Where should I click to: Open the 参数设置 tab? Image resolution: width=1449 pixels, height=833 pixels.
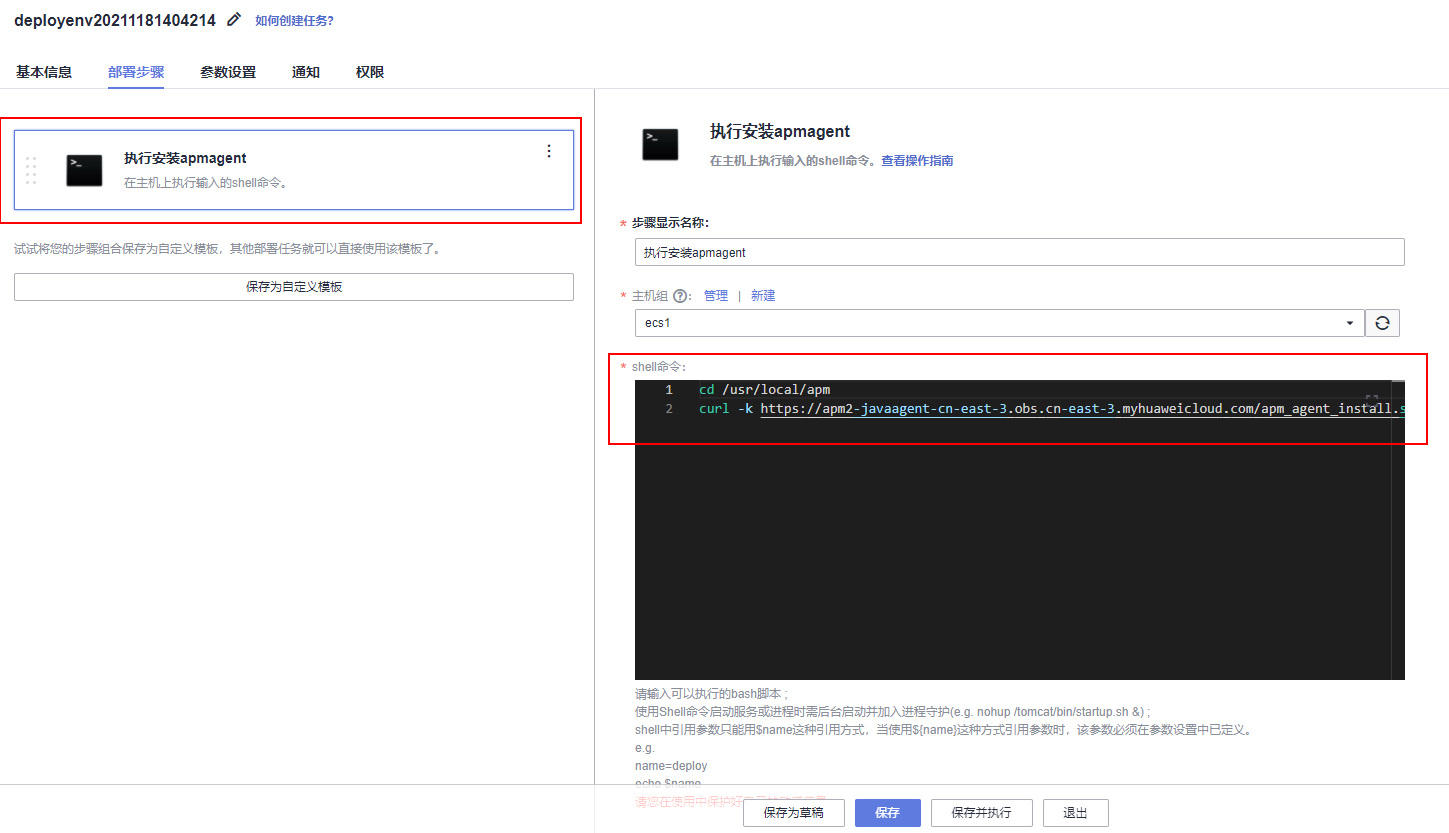point(228,72)
